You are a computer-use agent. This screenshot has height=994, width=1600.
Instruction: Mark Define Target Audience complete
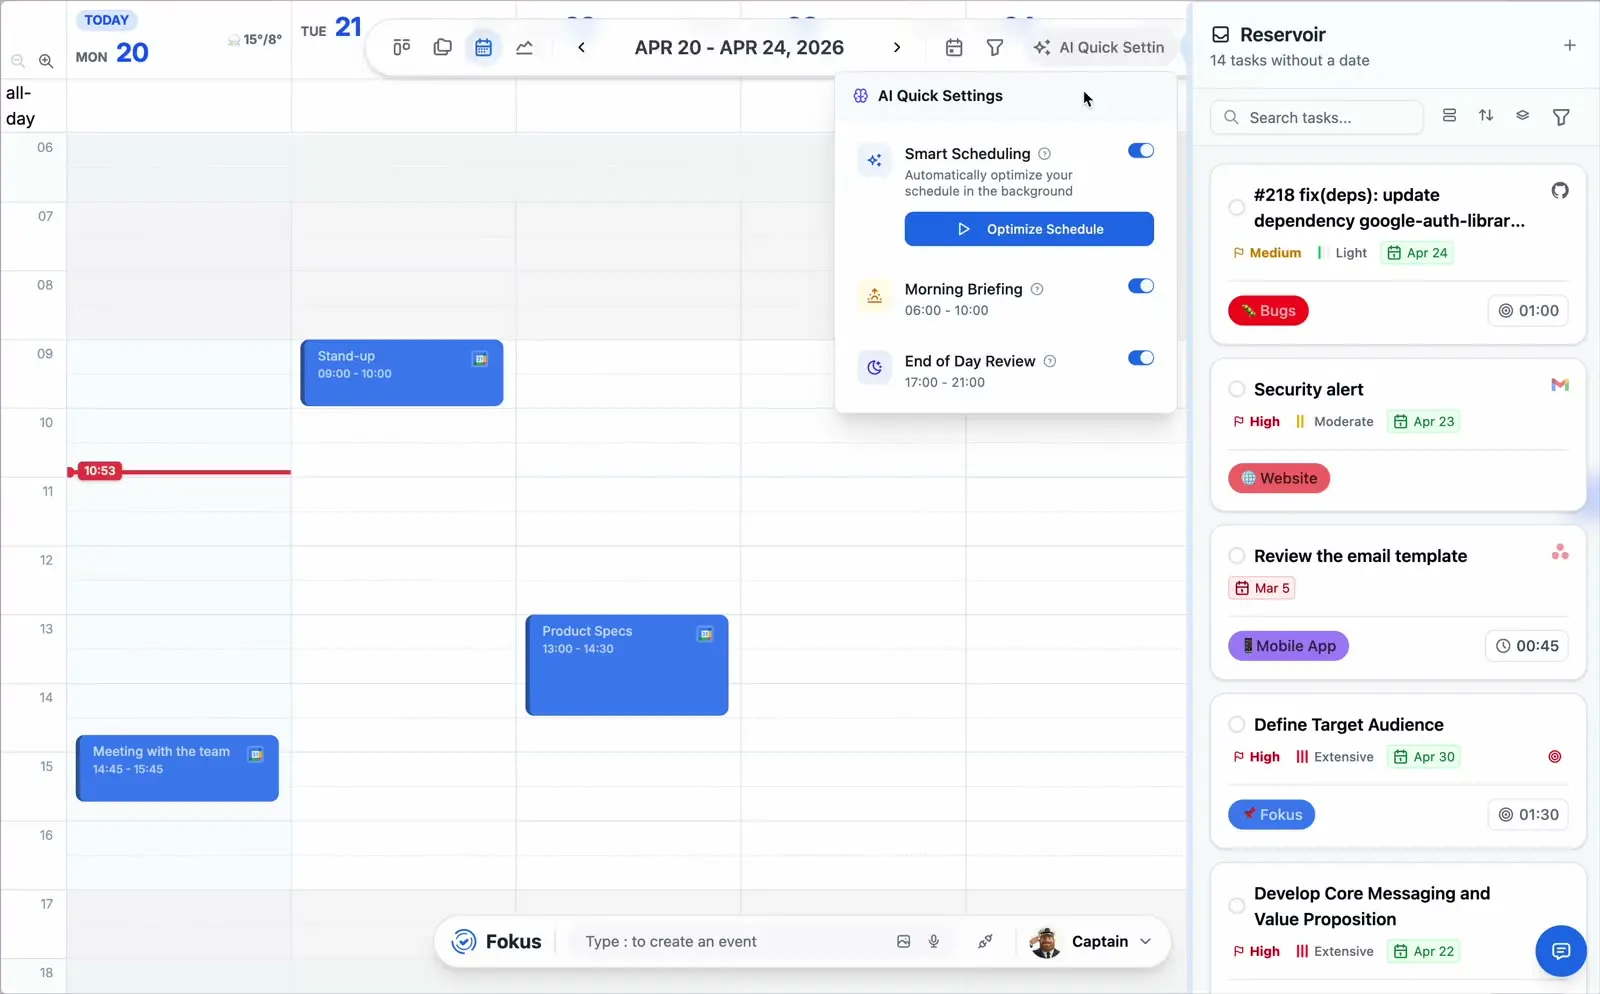[1237, 725]
